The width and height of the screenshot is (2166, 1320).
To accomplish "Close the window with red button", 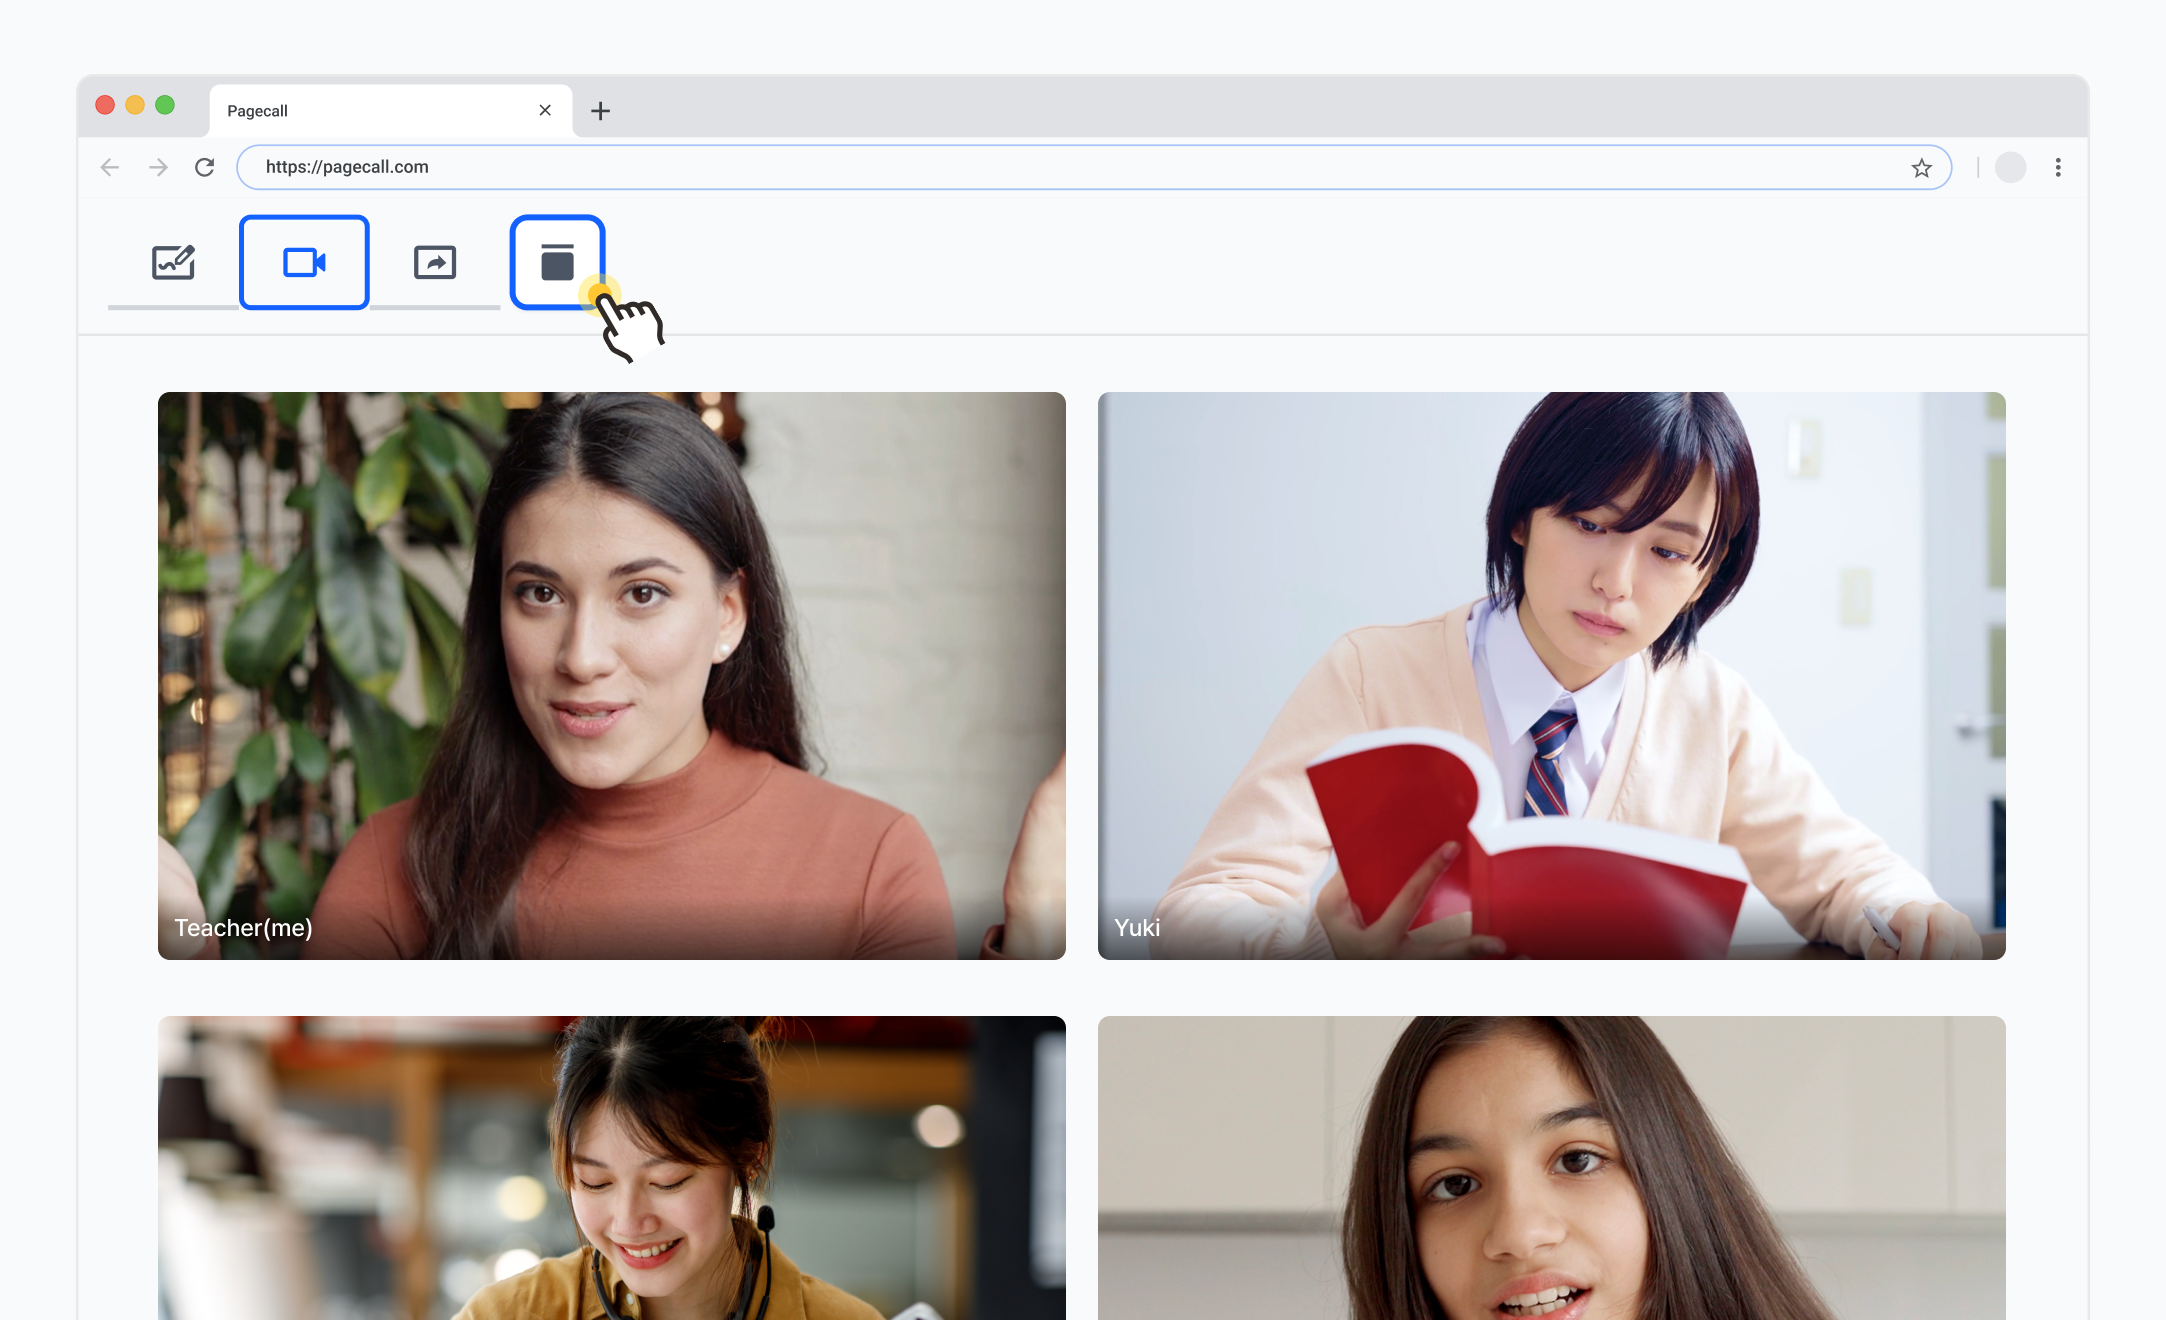I will click(x=105, y=105).
